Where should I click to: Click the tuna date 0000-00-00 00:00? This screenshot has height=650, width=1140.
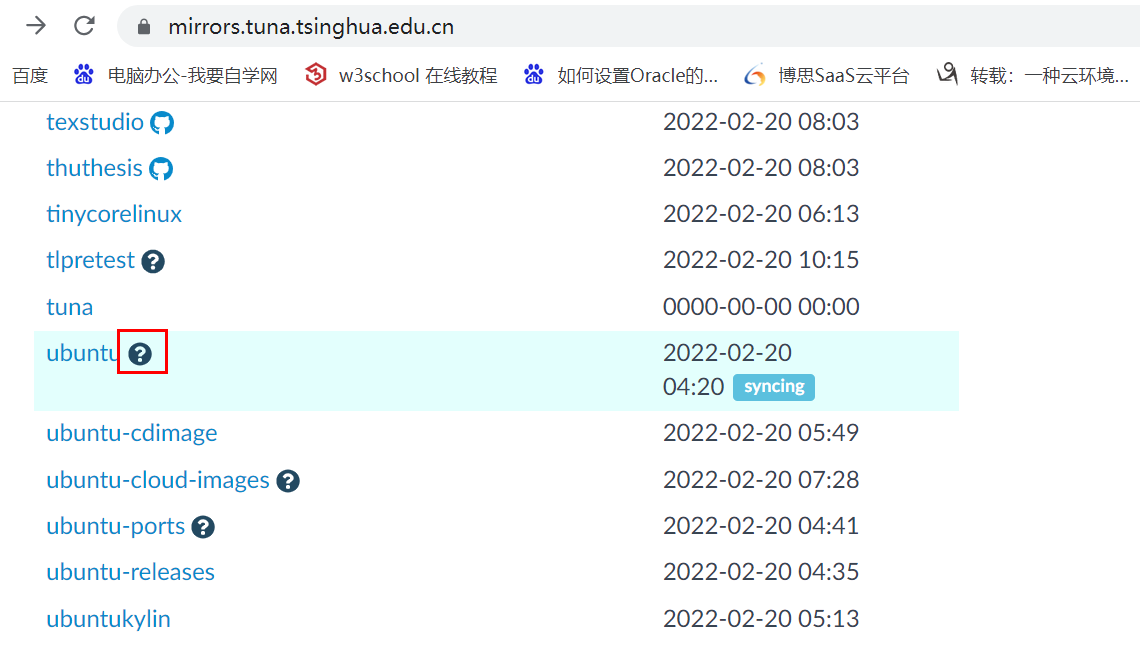point(761,307)
